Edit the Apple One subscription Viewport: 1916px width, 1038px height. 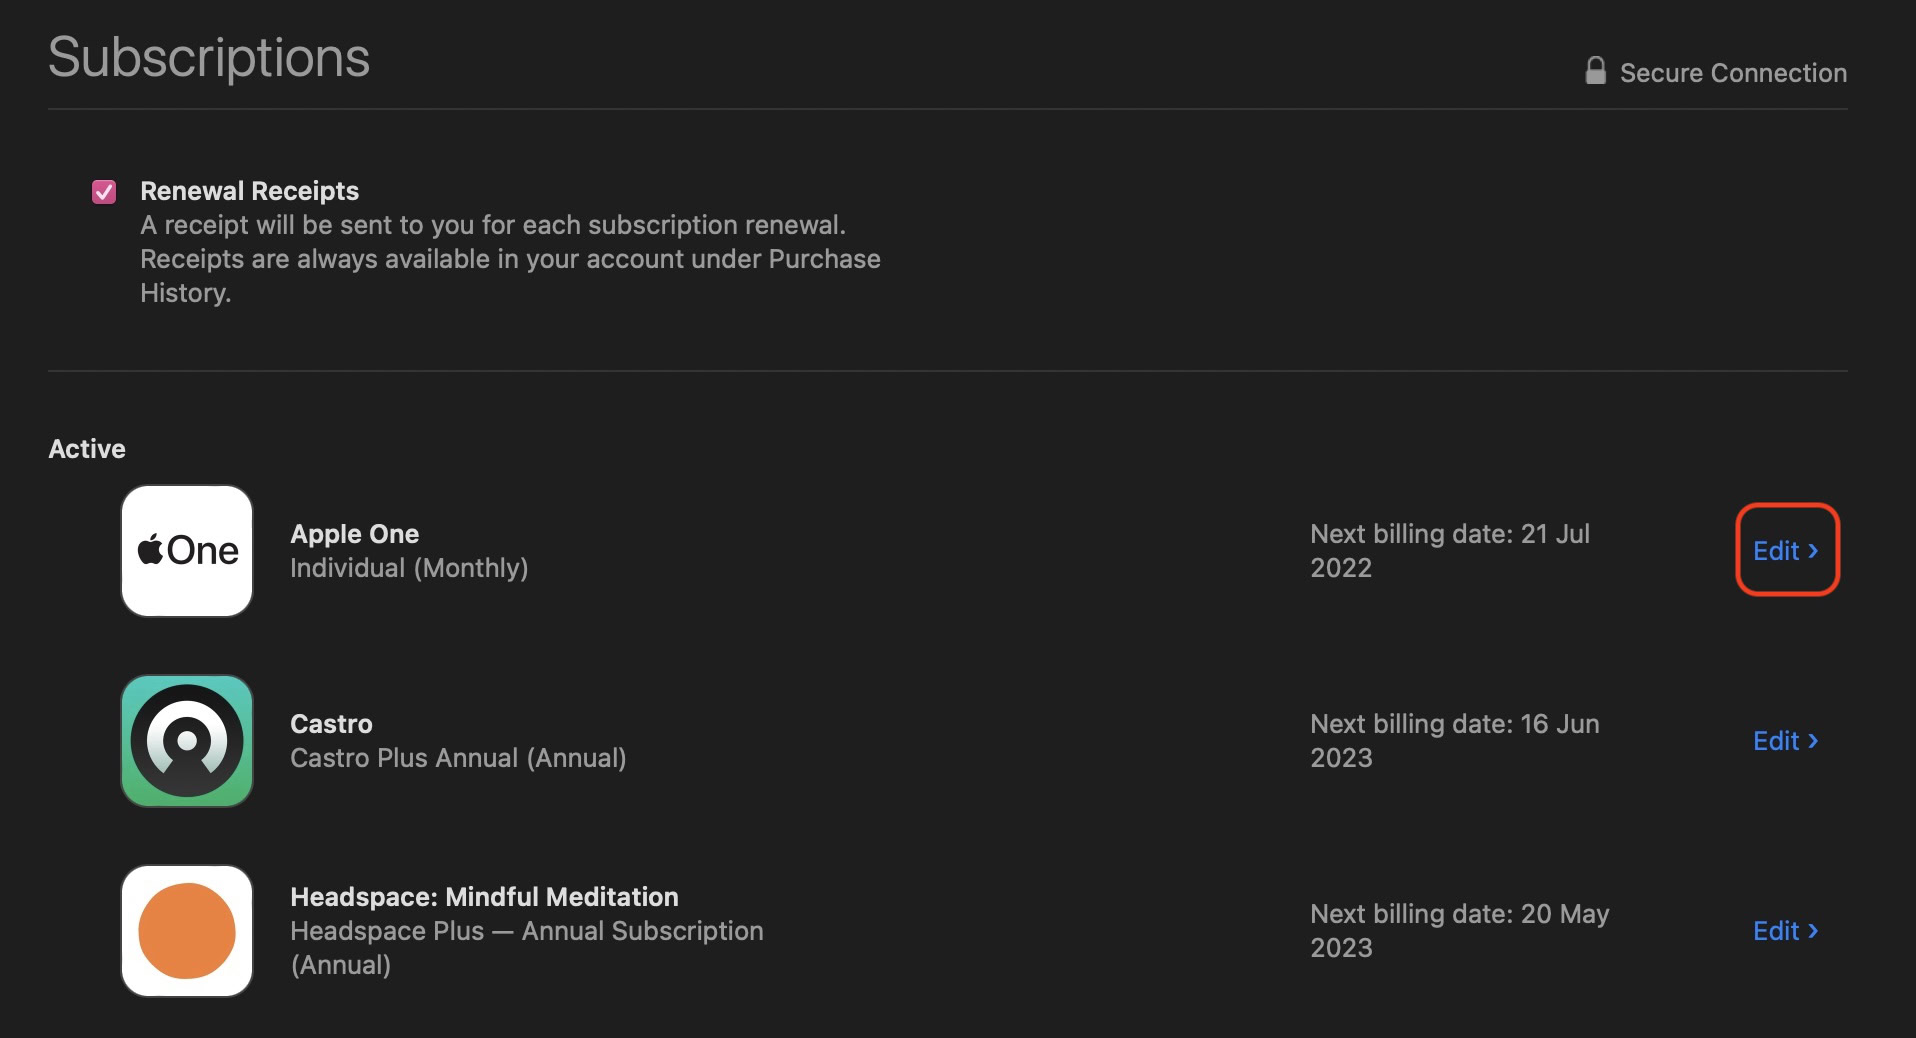click(x=1786, y=551)
